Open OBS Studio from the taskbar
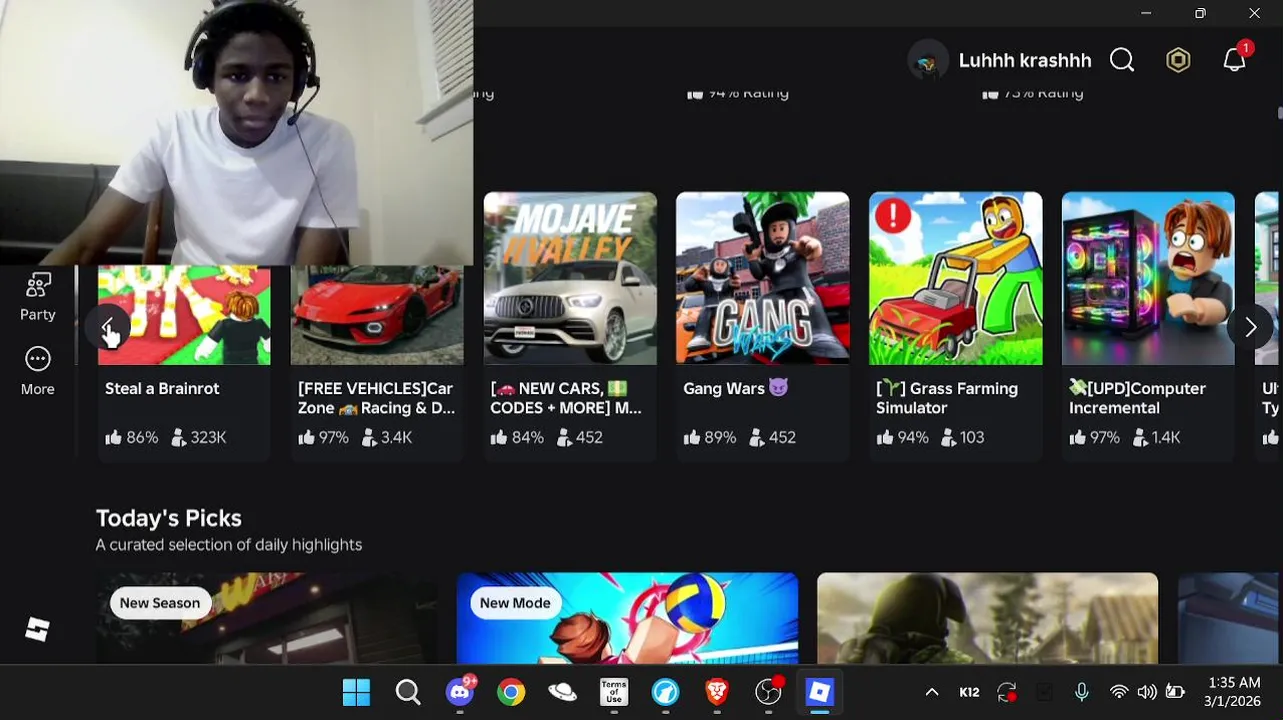 click(x=768, y=692)
